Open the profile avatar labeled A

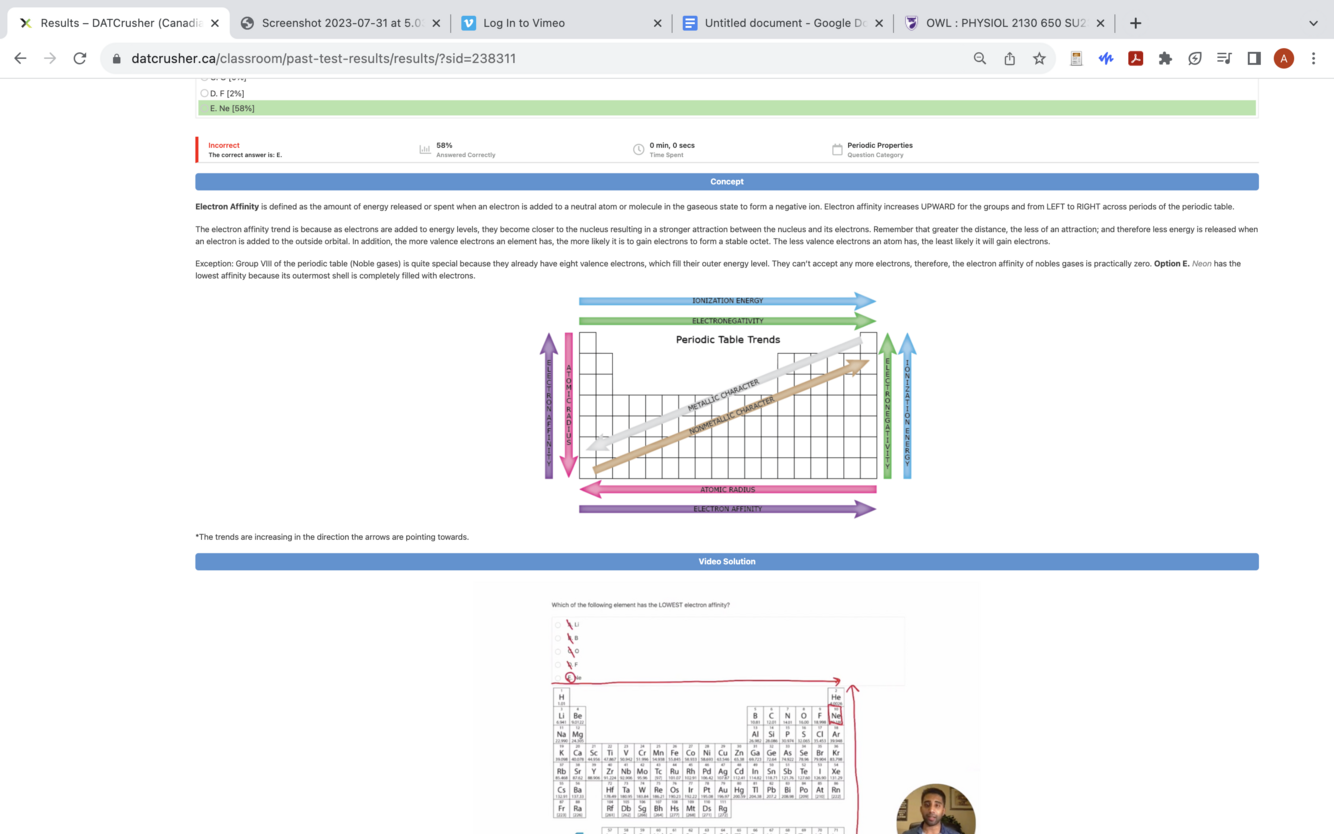pyautogui.click(x=1284, y=58)
